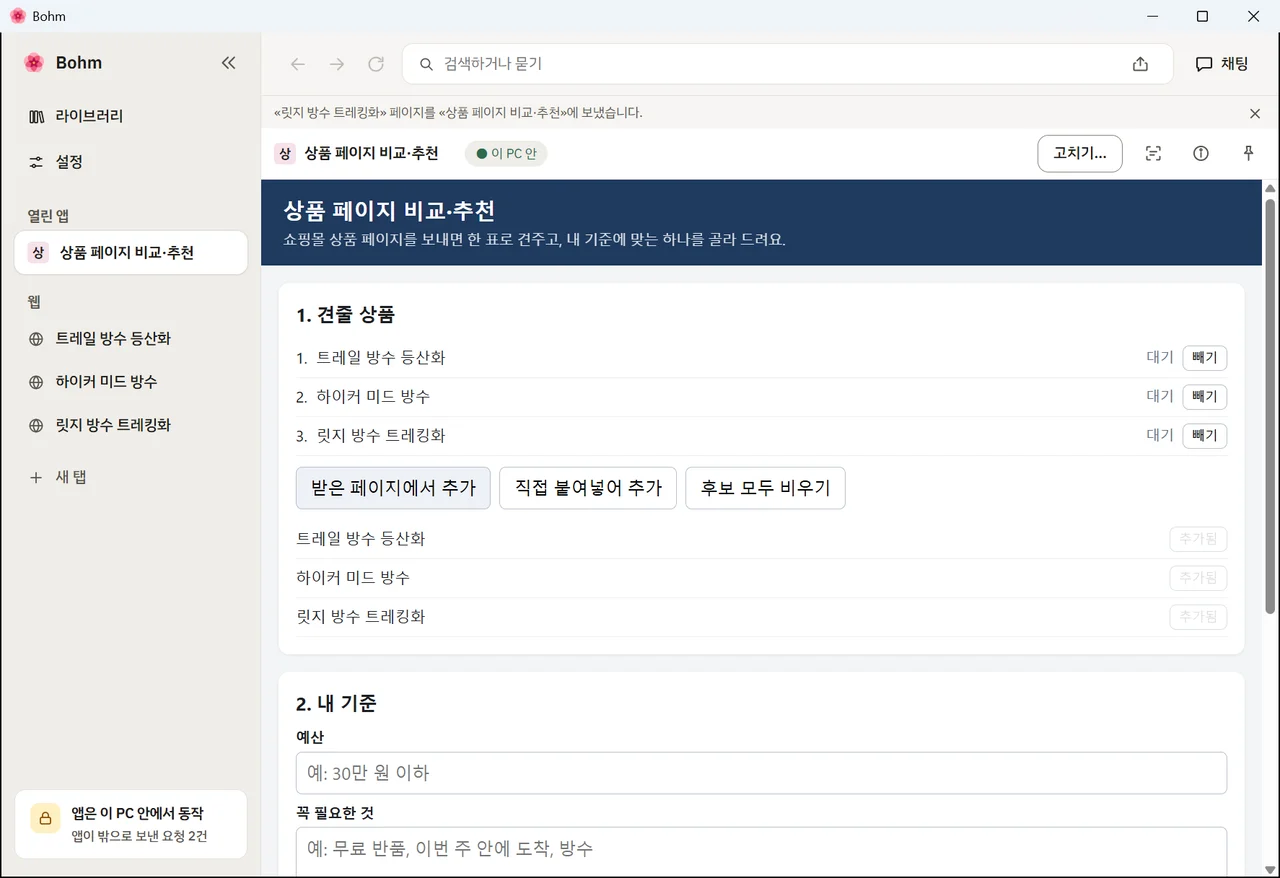Image resolution: width=1280 pixels, height=878 pixels.
Task: Click the 앱이 밖으로 보낸 요청 2건 text
Action: (139, 836)
